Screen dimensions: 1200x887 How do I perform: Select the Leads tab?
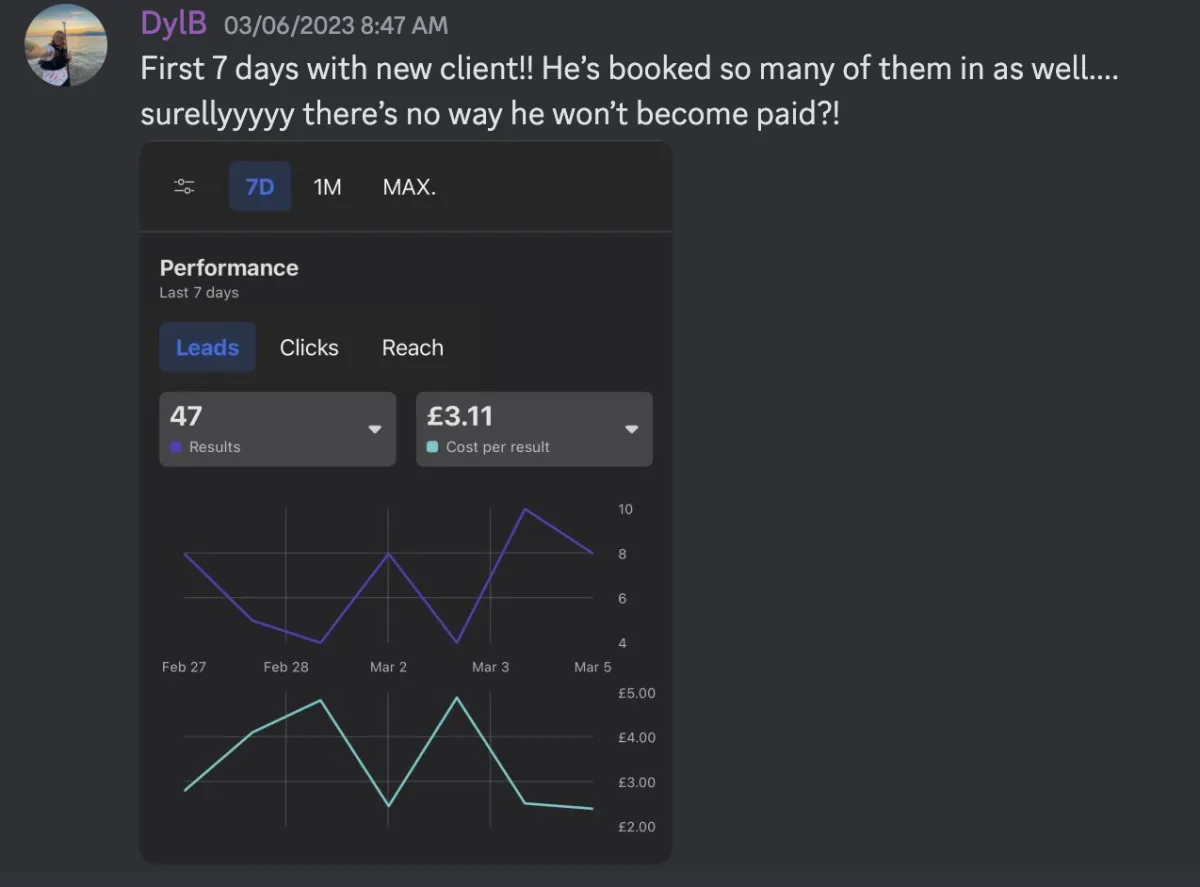coord(207,347)
